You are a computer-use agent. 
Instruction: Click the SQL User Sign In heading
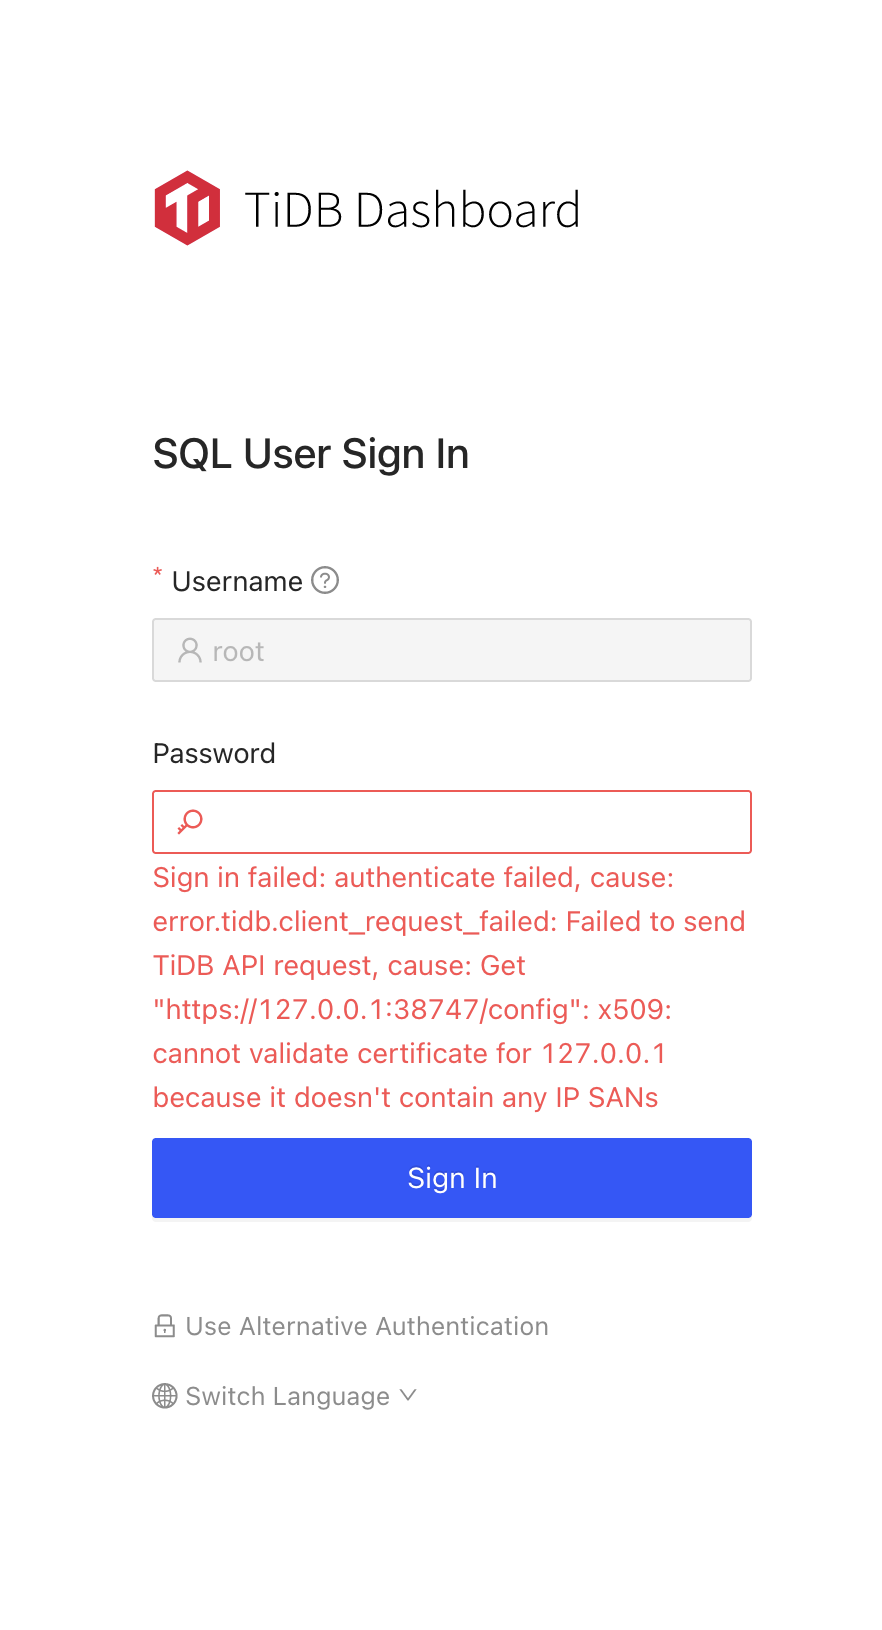[x=310, y=453]
